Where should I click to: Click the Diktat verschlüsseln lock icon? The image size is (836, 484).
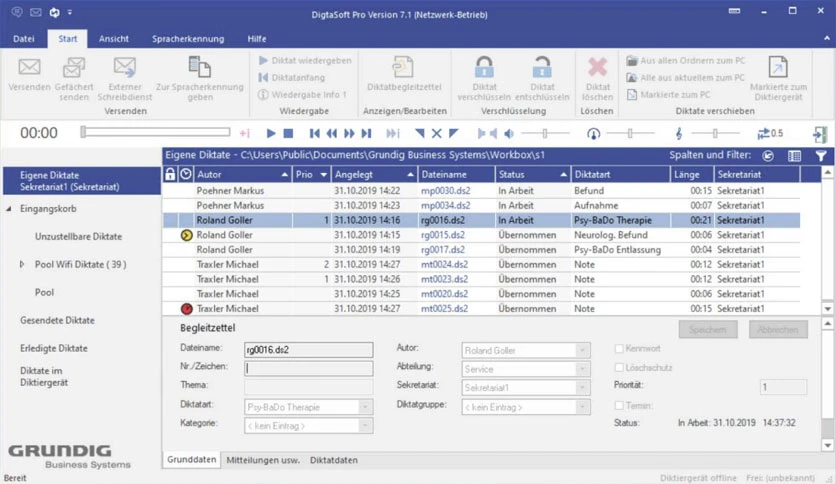(484, 67)
